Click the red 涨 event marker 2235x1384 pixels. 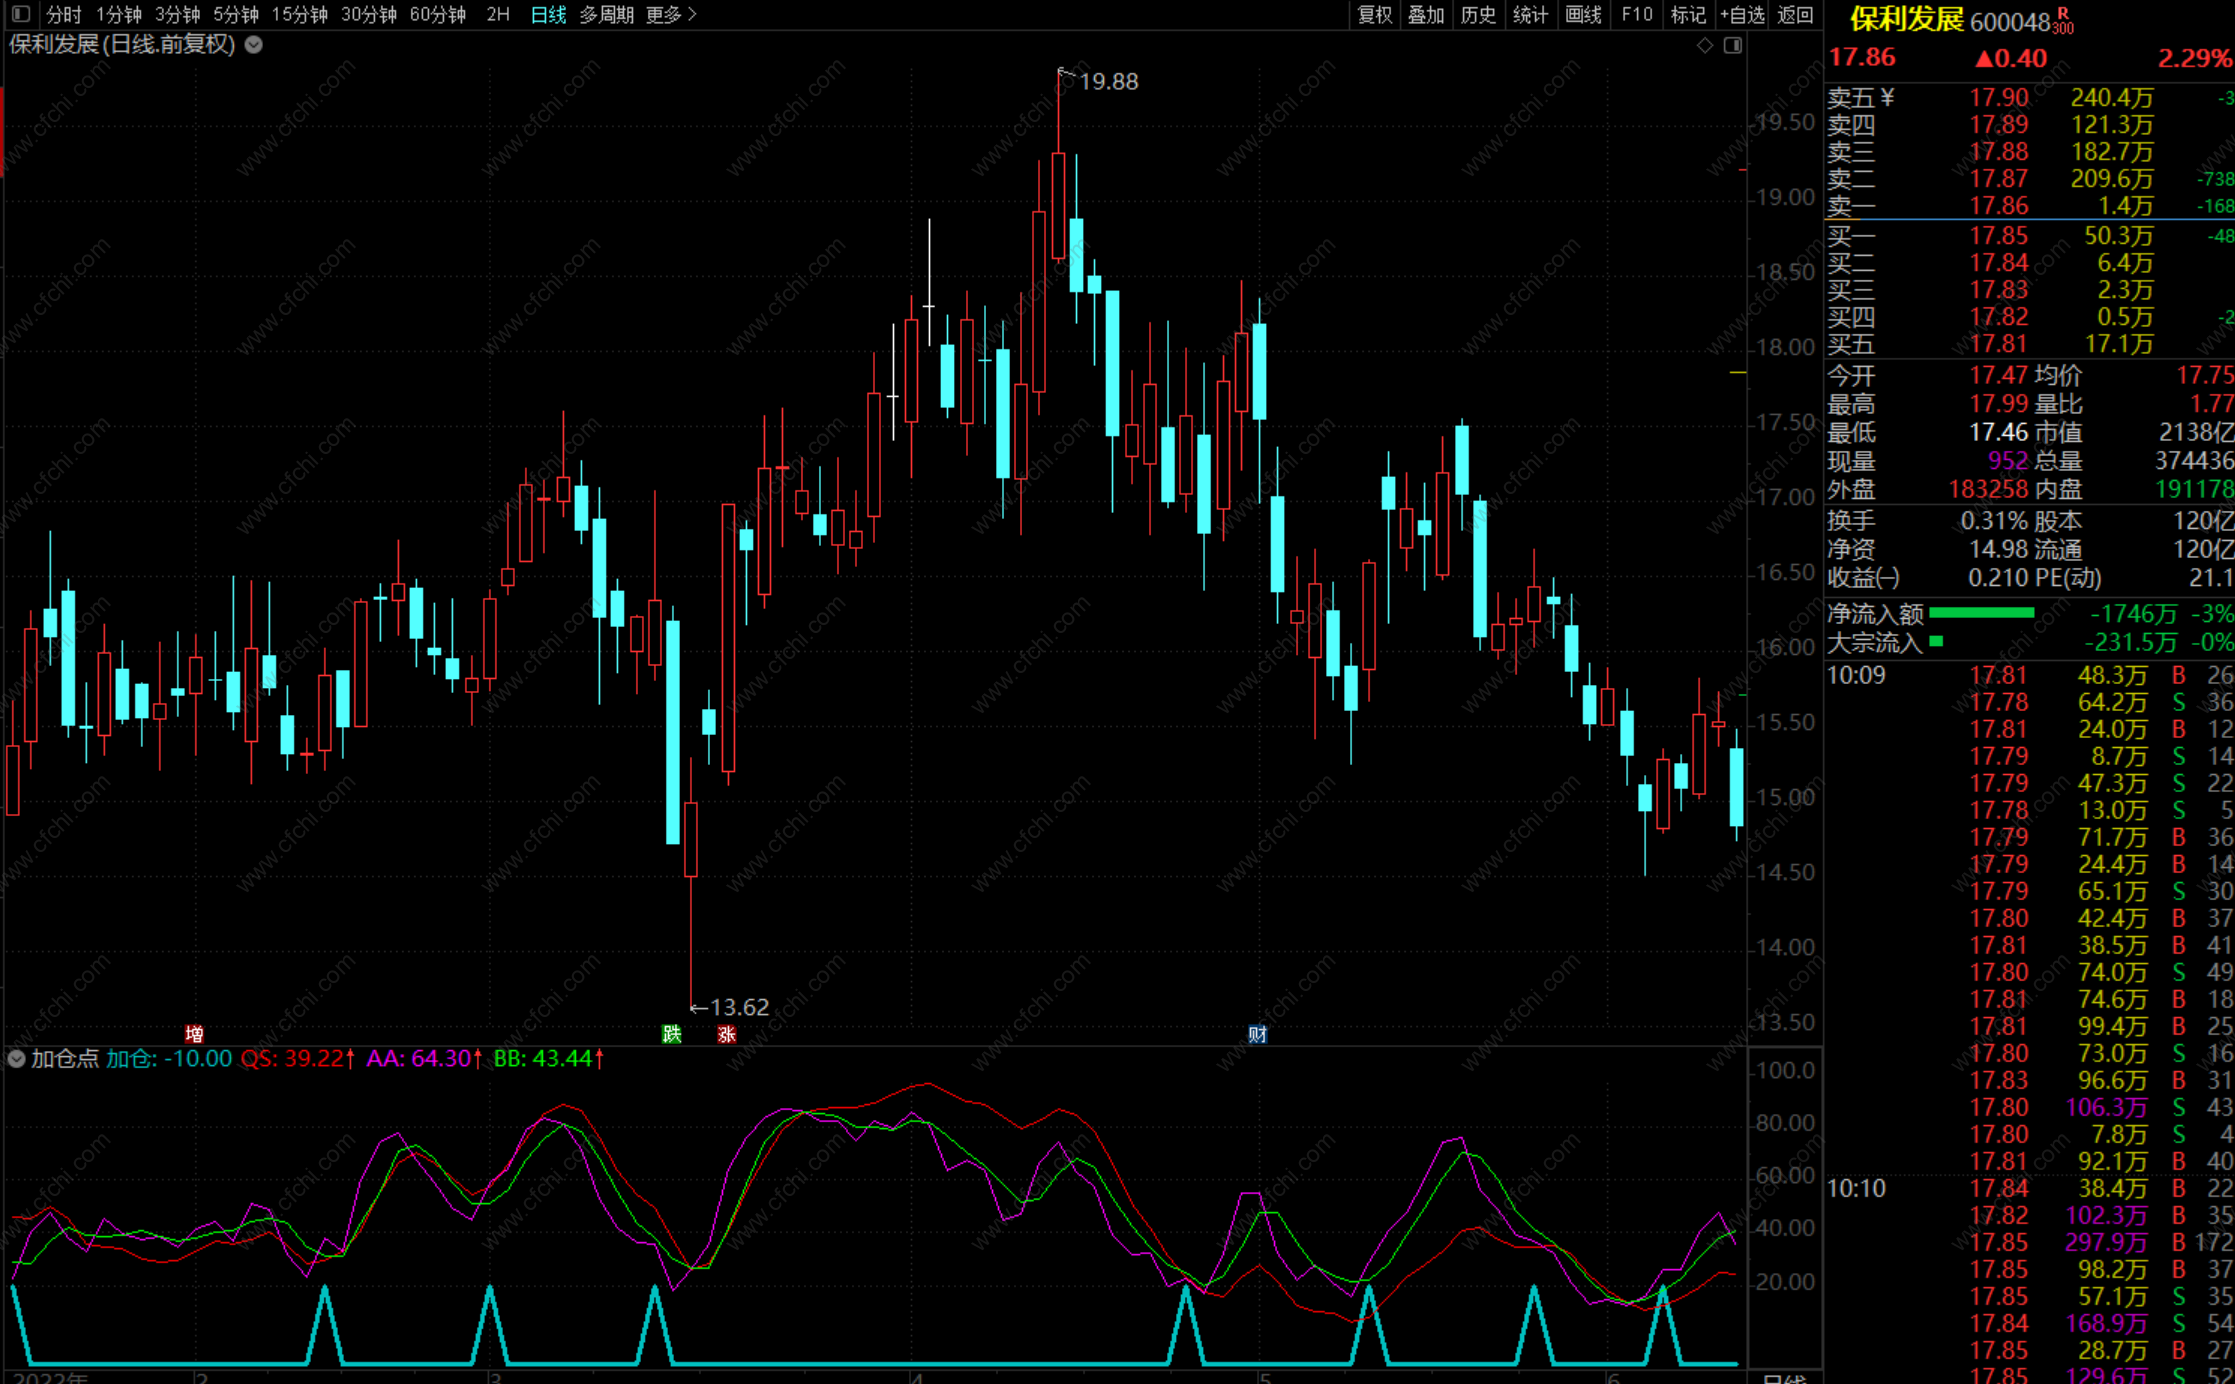point(727,1034)
